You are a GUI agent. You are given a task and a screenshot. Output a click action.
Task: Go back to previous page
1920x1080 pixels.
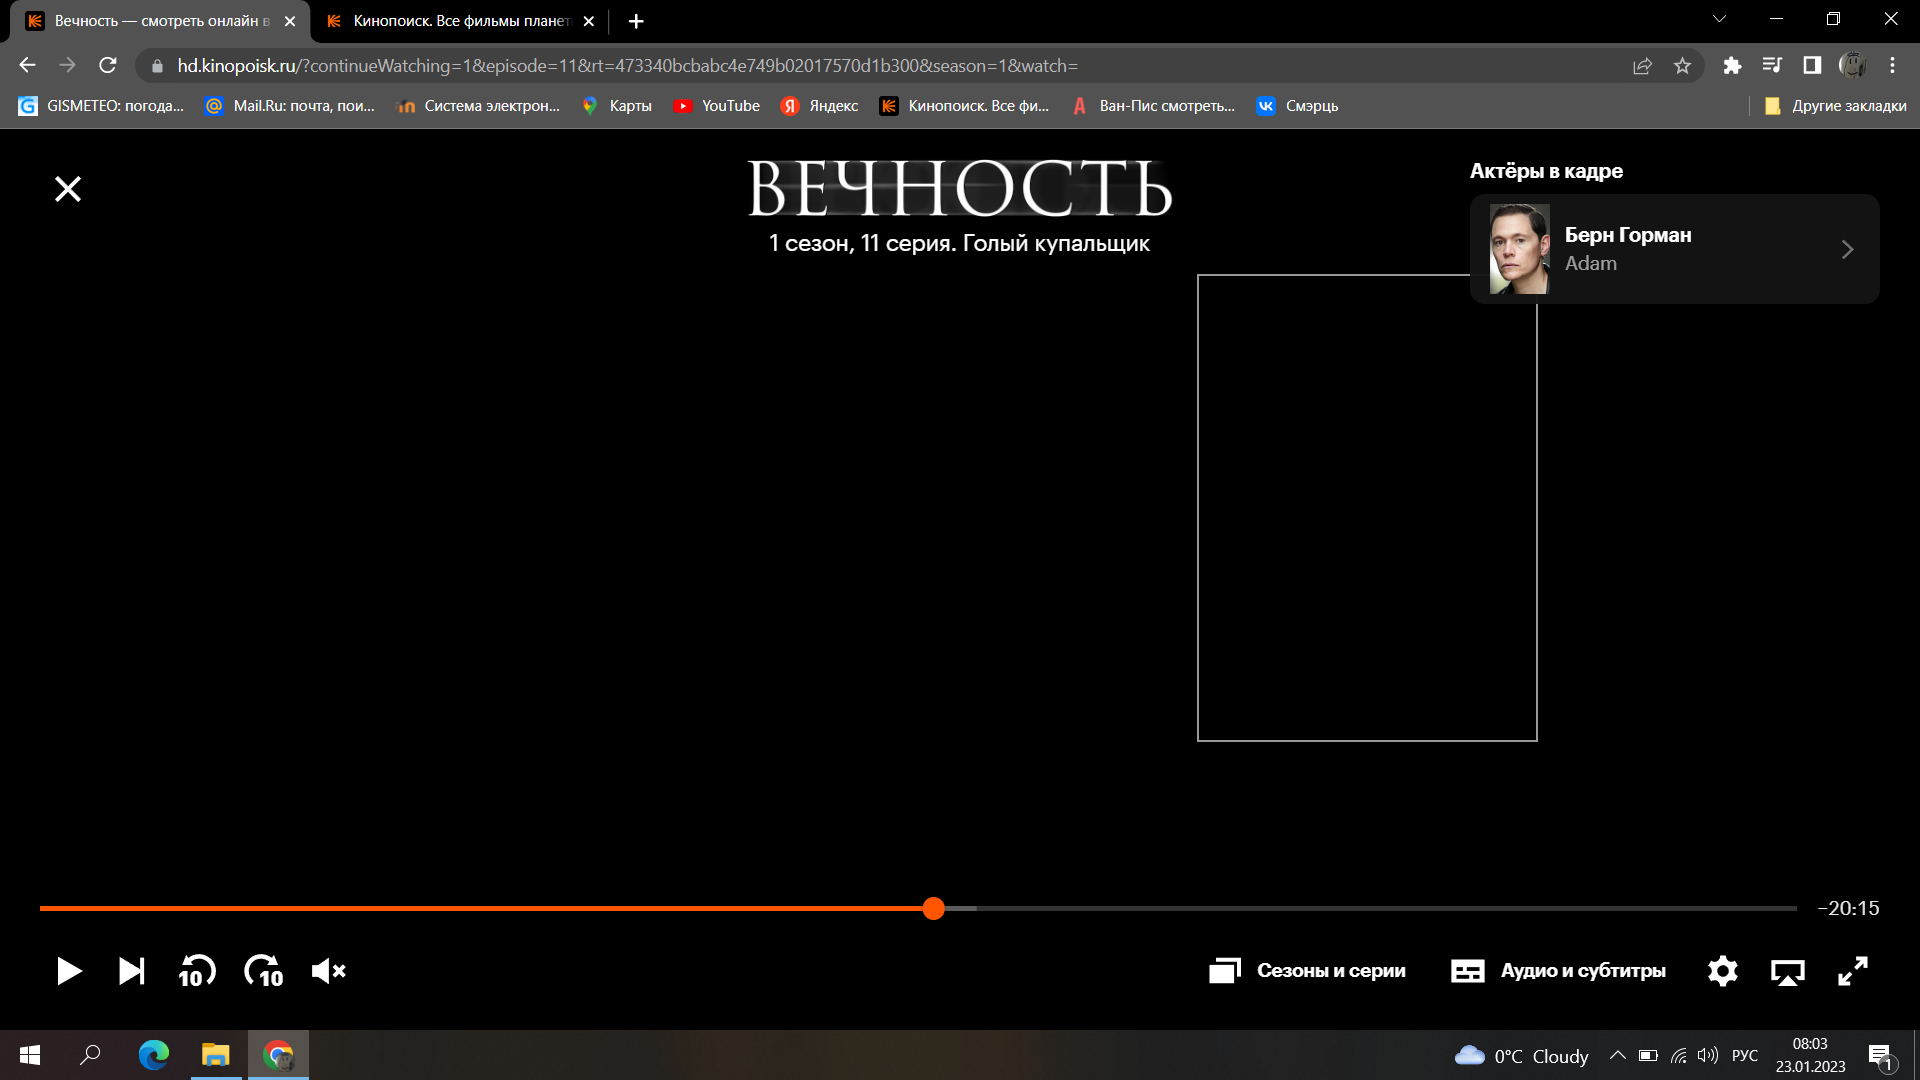(27, 65)
